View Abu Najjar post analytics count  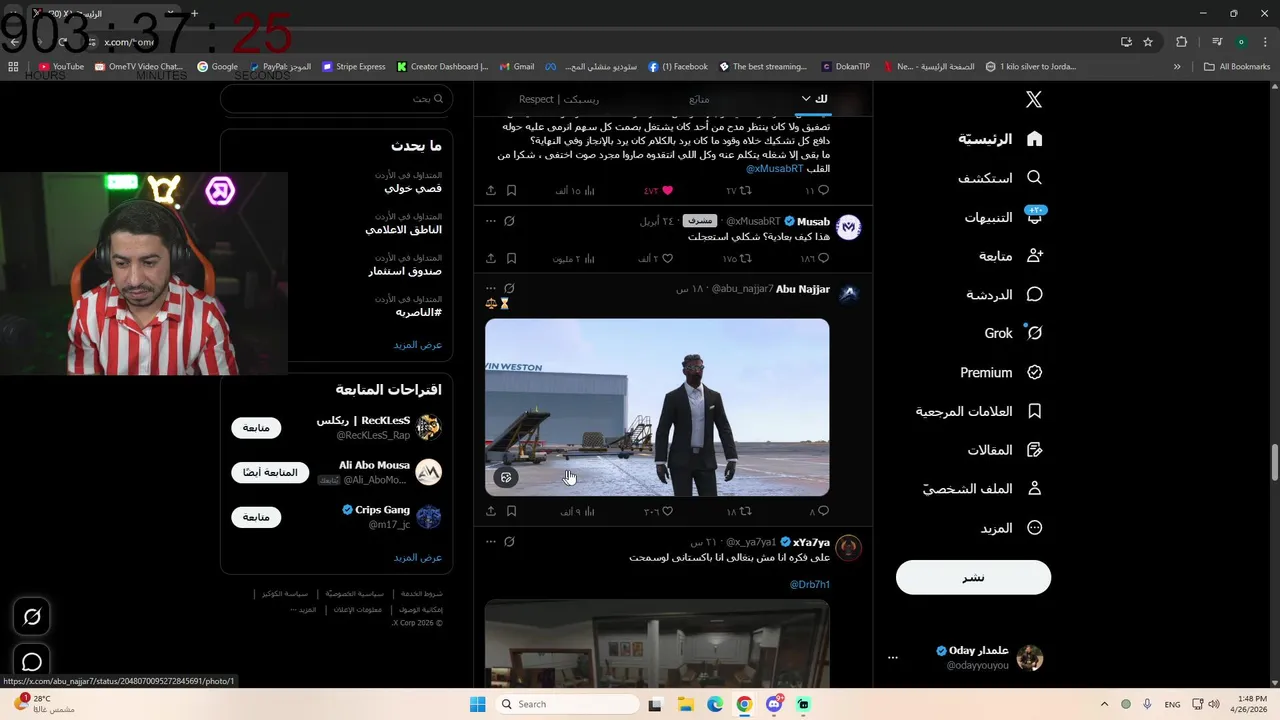click(x=577, y=511)
